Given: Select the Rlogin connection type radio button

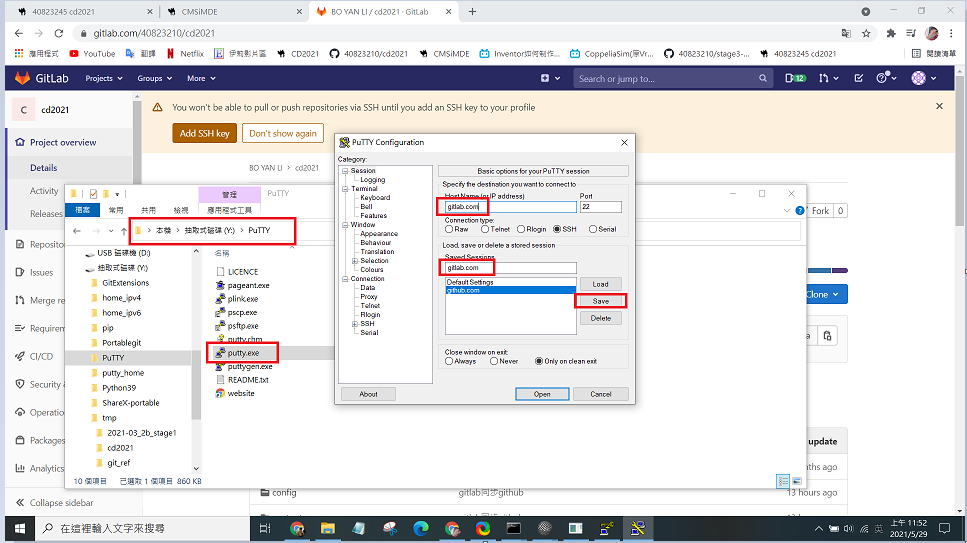Looking at the screenshot, I should tap(521, 229).
